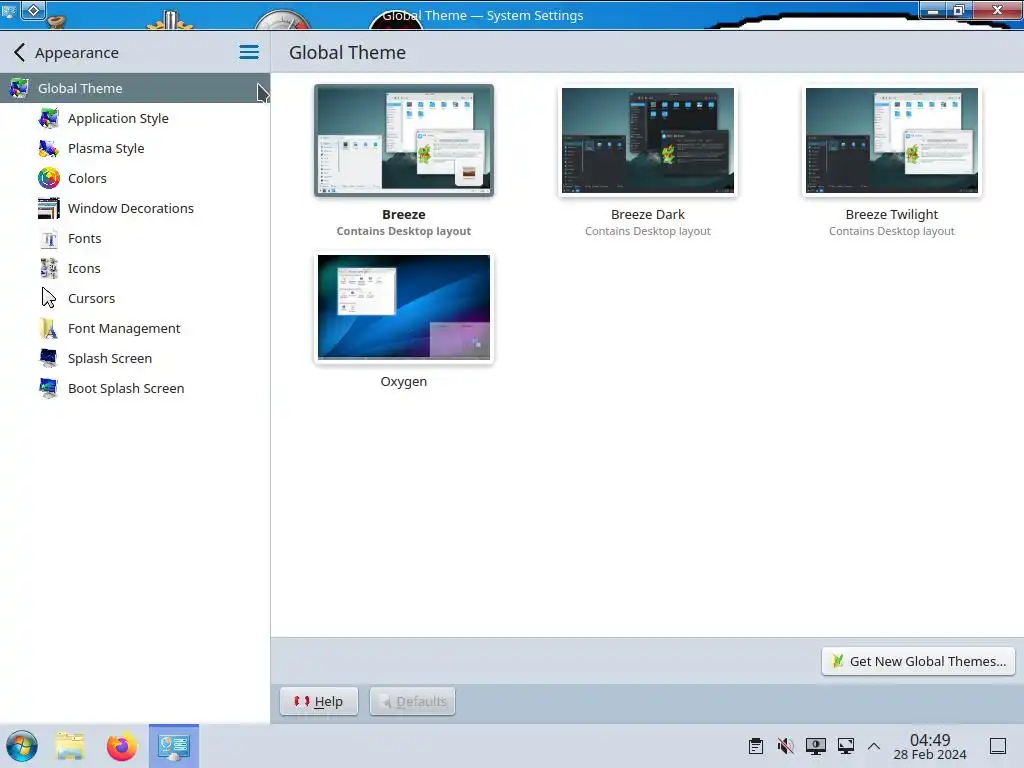Image resolution: width=1024 pixels, height=768 pixels.
Task: Open the Splash Screen entry
Action: pyautogui.click(x=135, y=359)
